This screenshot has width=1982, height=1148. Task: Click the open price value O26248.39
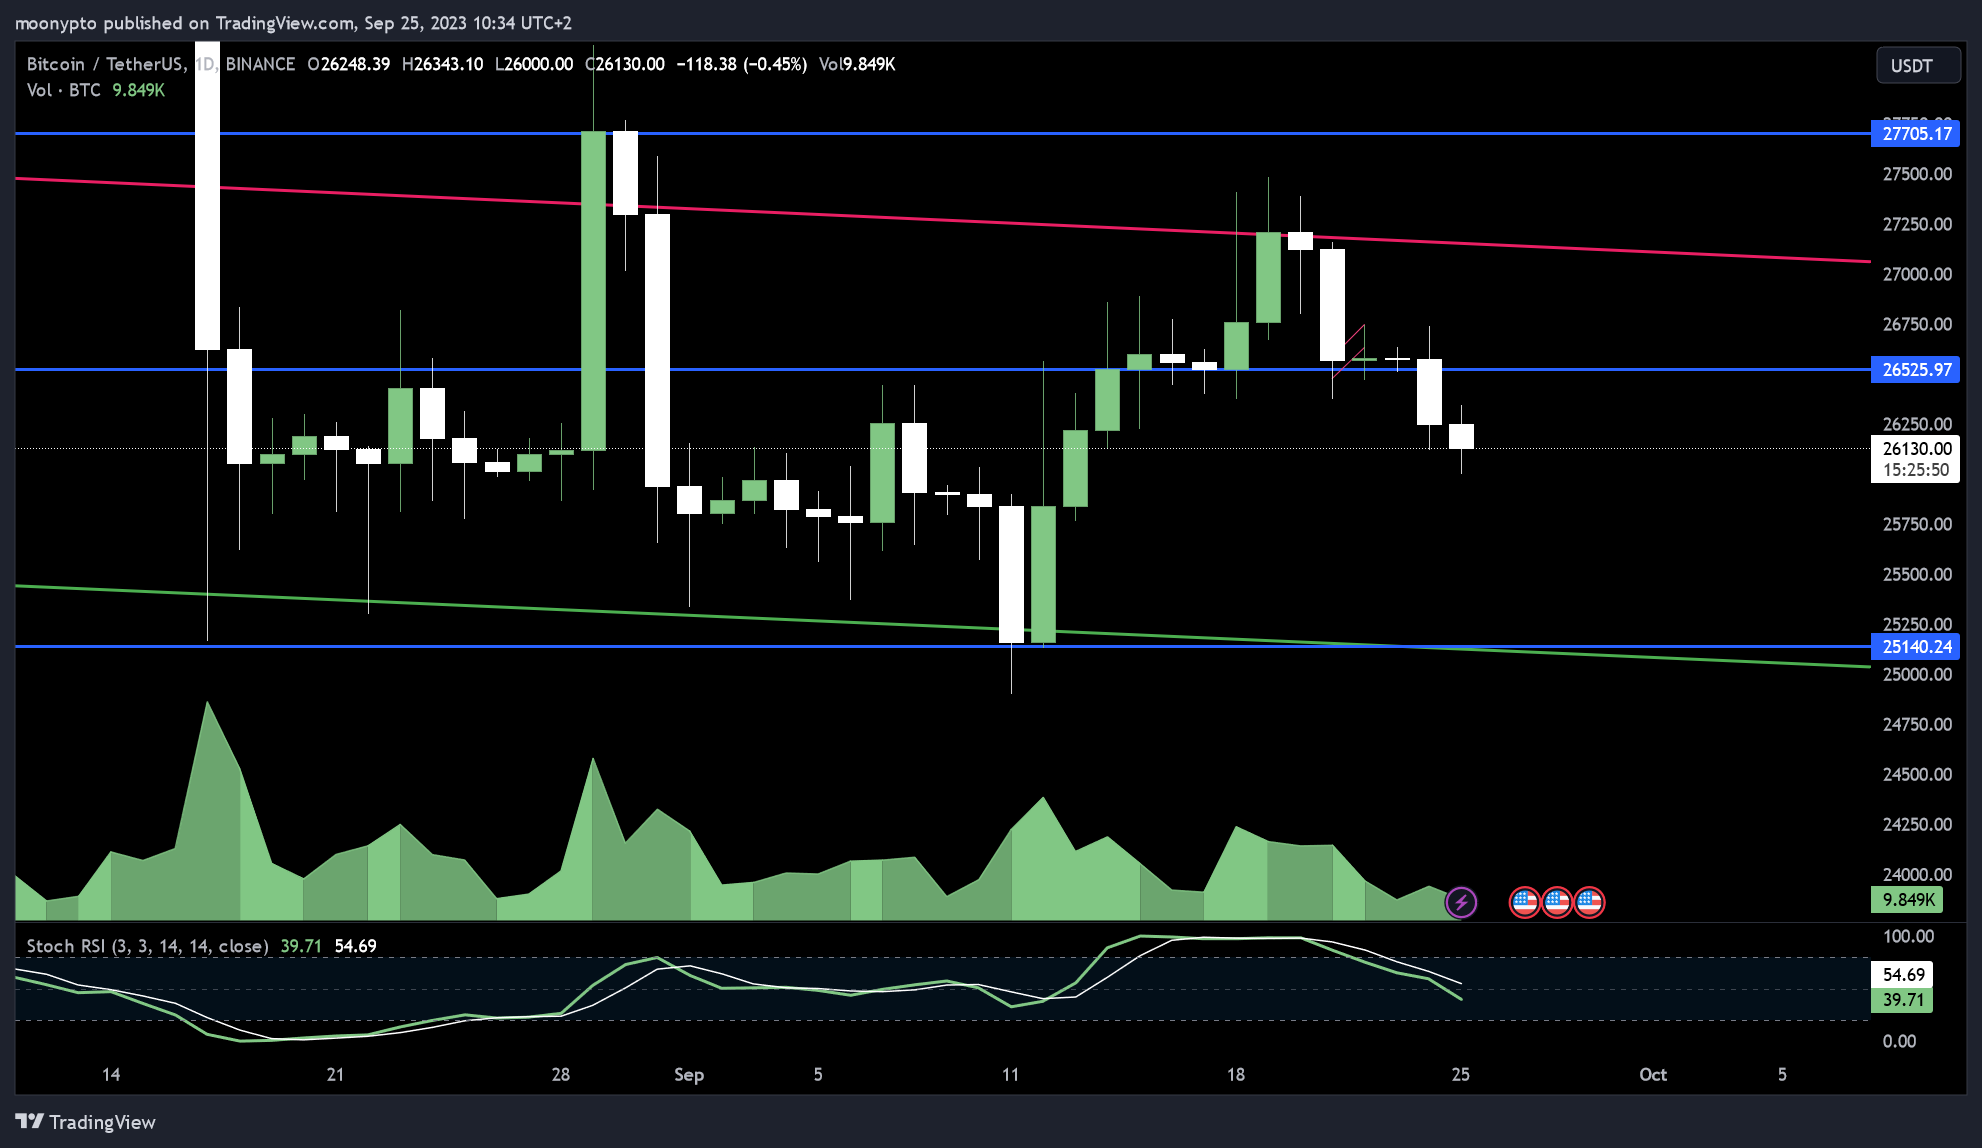[349, 64]
